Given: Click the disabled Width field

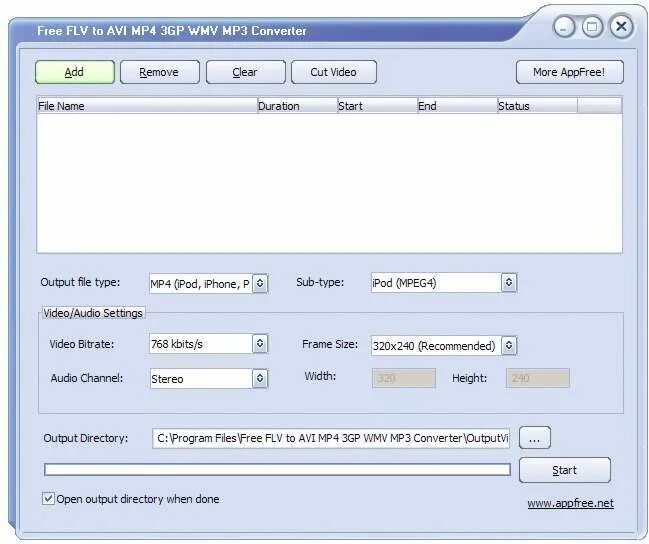Looking at the screenshot, I should click(404, 378).
